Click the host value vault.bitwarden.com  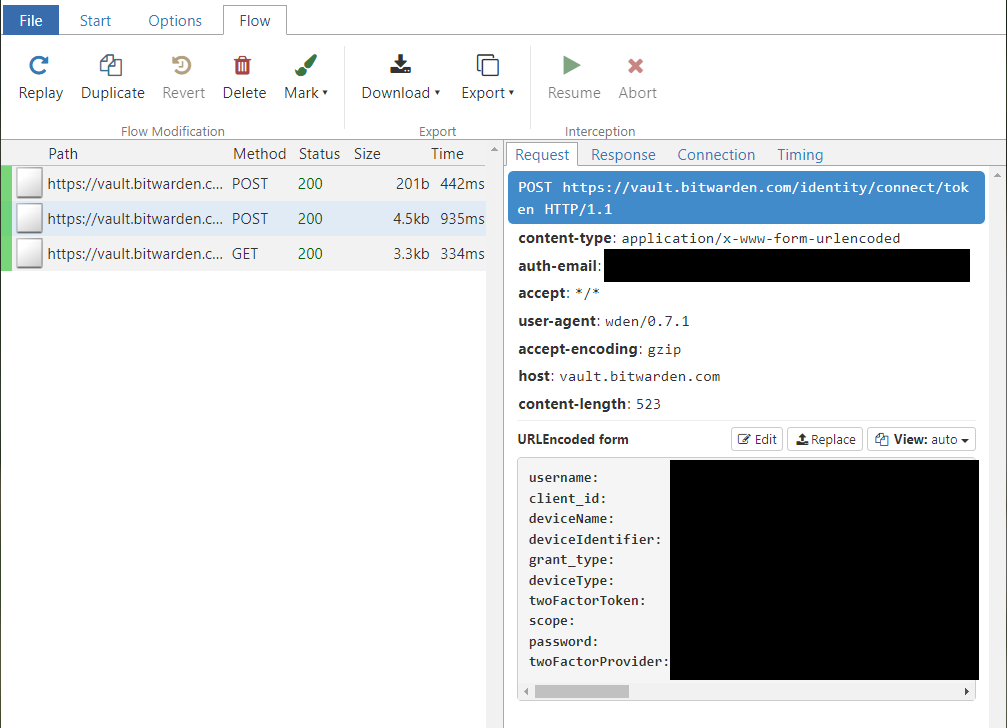click(x=640, y=376)
